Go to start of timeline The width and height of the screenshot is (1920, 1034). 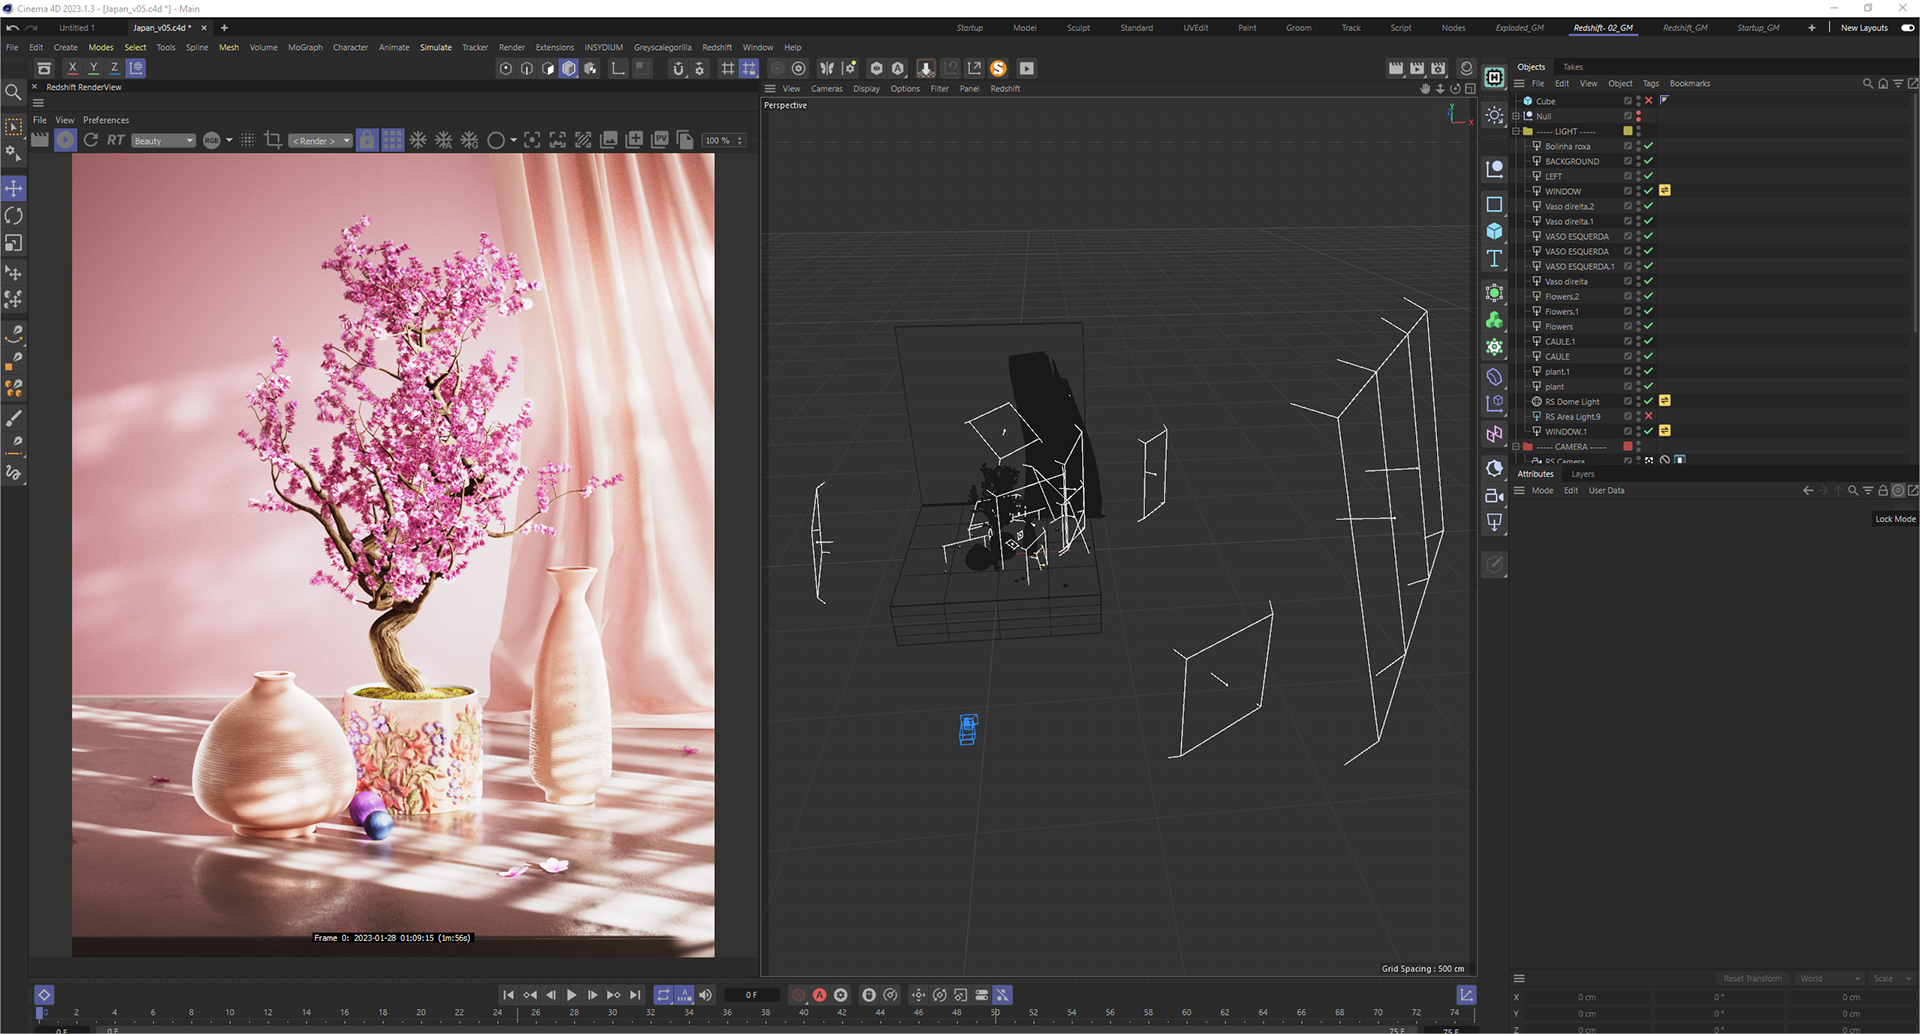click(x=508, y=995)
